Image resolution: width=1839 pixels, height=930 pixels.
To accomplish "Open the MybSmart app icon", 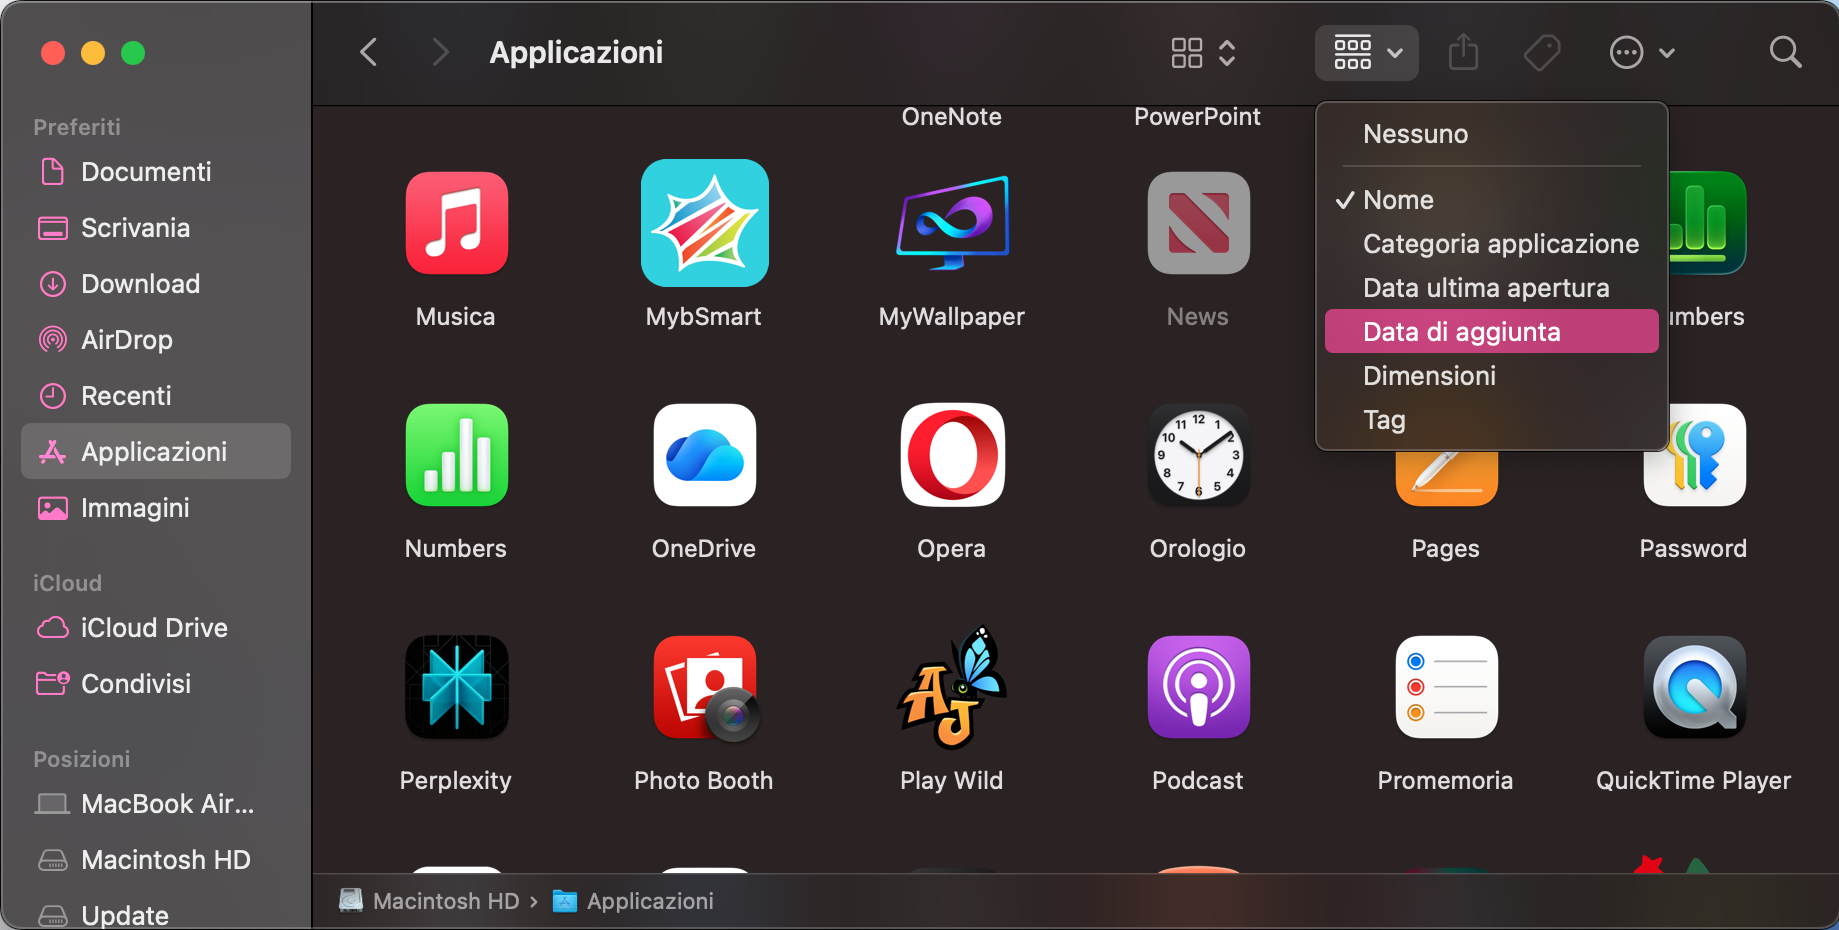I will pyautogui.click(x=704, y=223).
